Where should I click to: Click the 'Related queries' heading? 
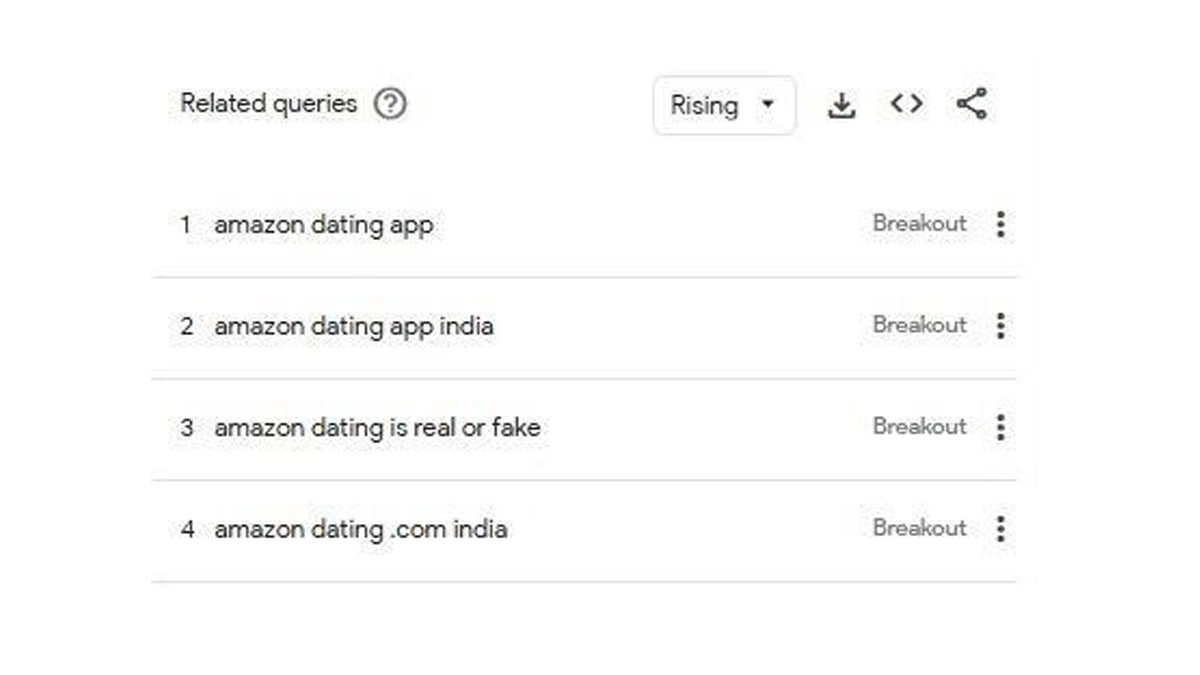pyautogui.click(x=268, y=104)
